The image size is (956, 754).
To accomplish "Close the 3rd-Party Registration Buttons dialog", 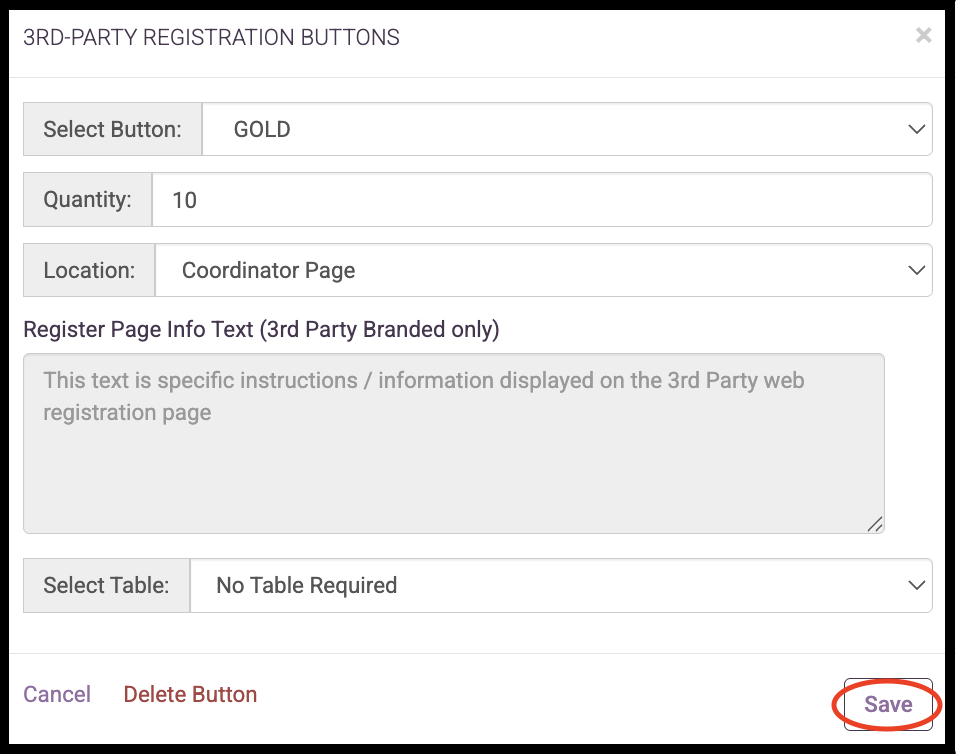I will coord(923,35).
